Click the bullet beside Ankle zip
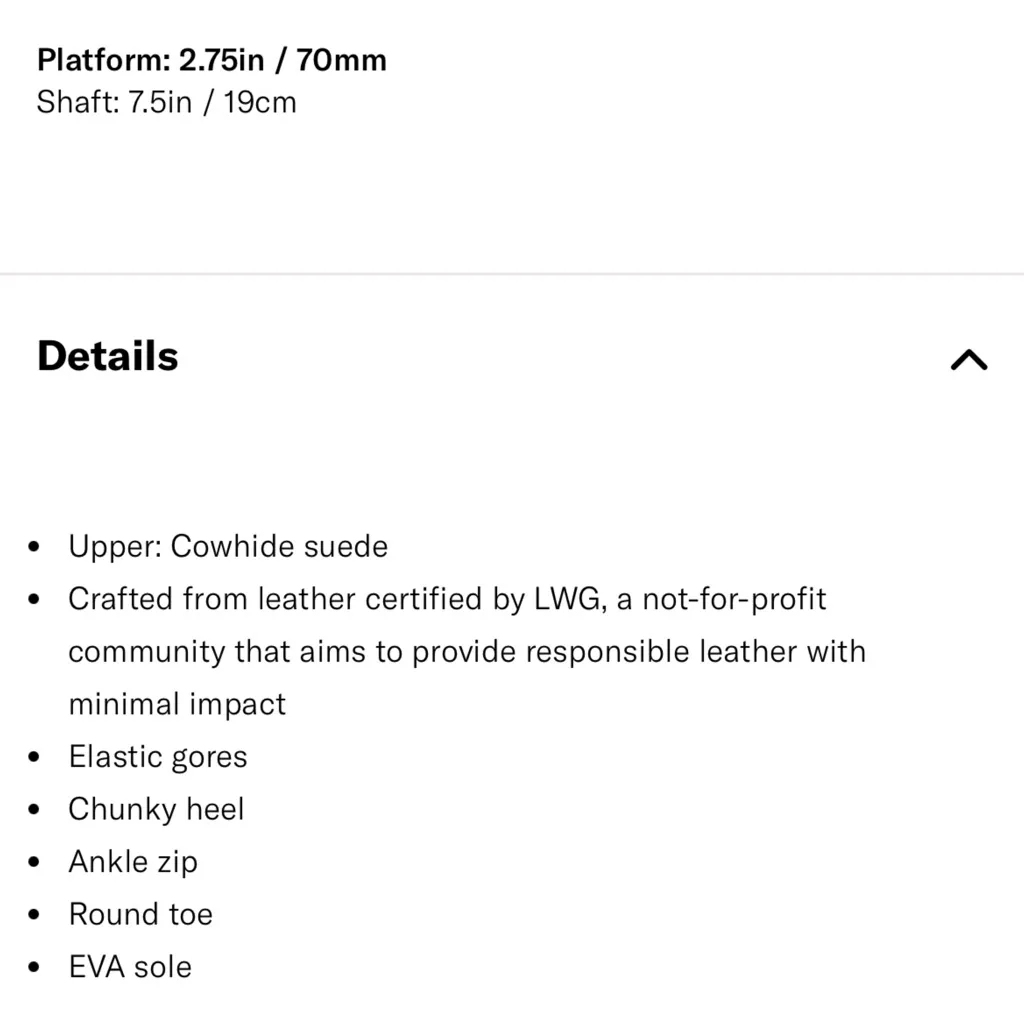Viewport: 1024px width, 1024px height. click(36, 862)
